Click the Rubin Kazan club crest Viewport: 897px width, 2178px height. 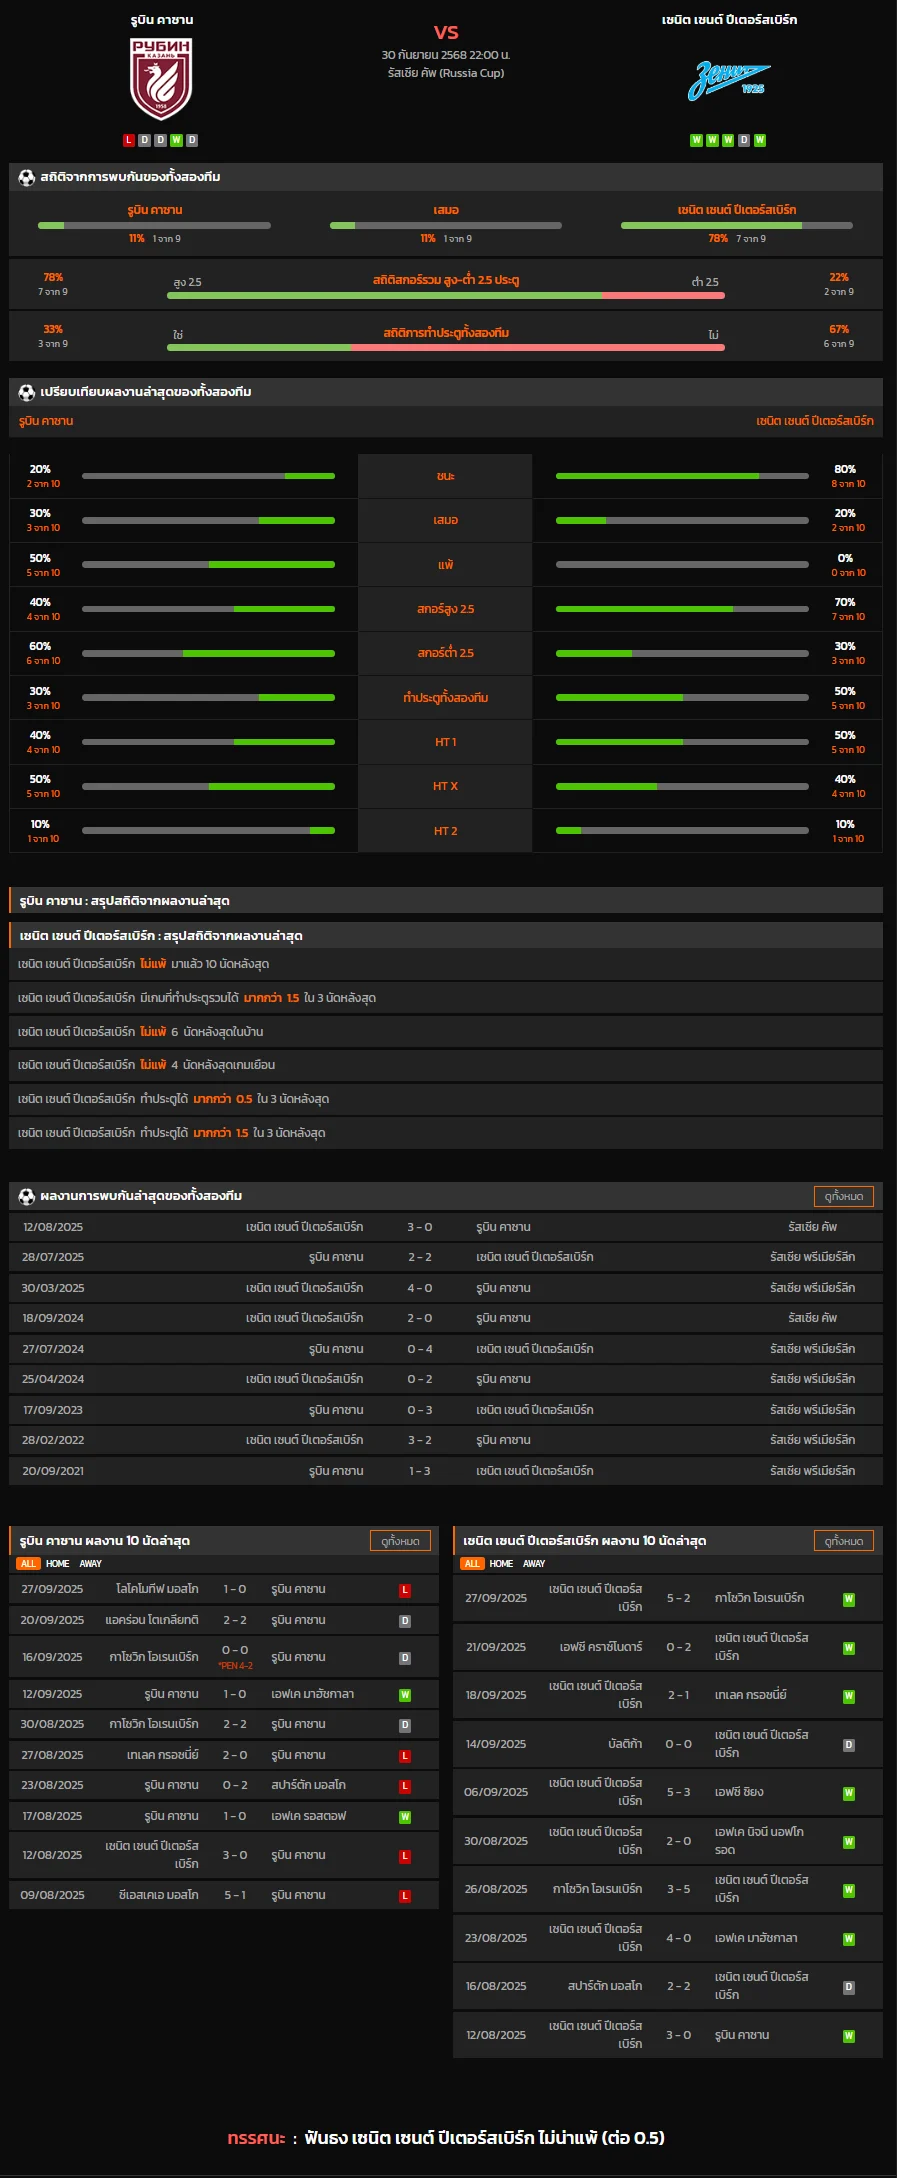point(161,79)
